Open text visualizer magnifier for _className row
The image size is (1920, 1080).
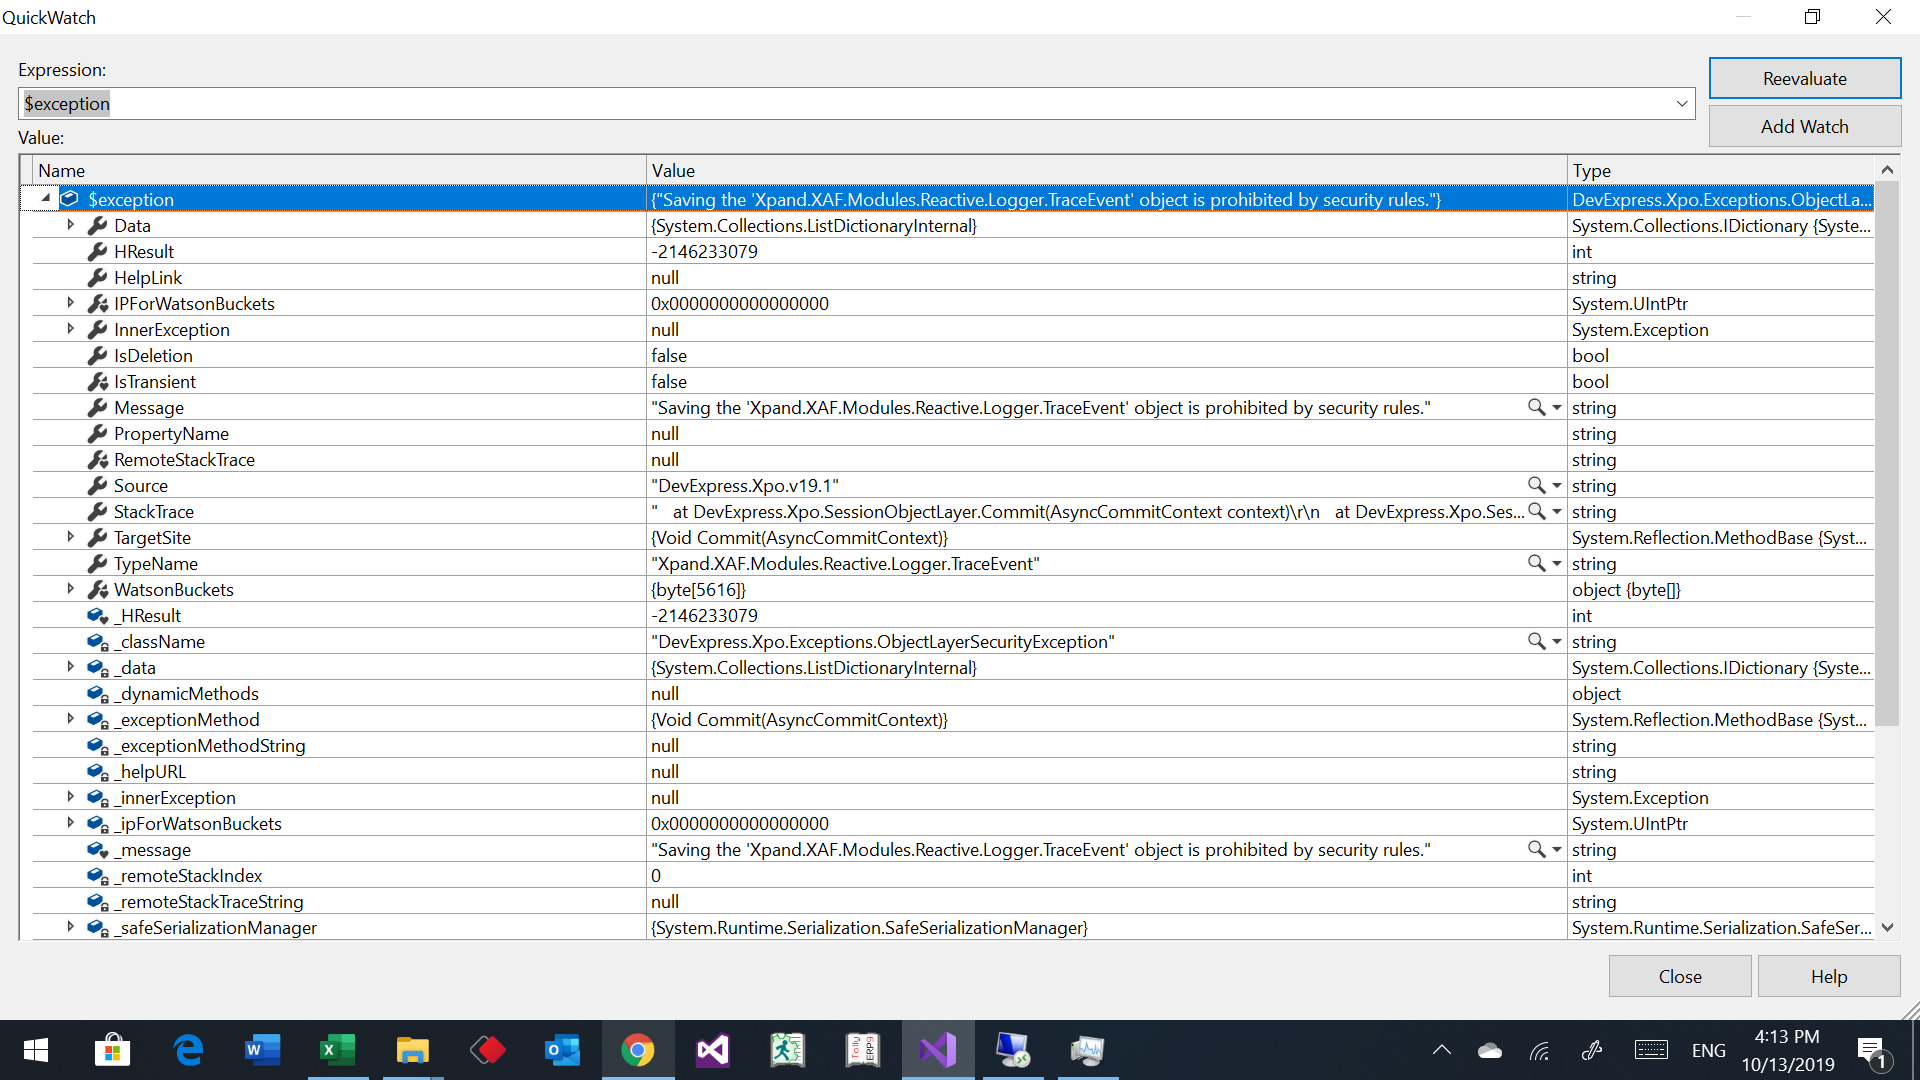click(x=1536, y=641)
